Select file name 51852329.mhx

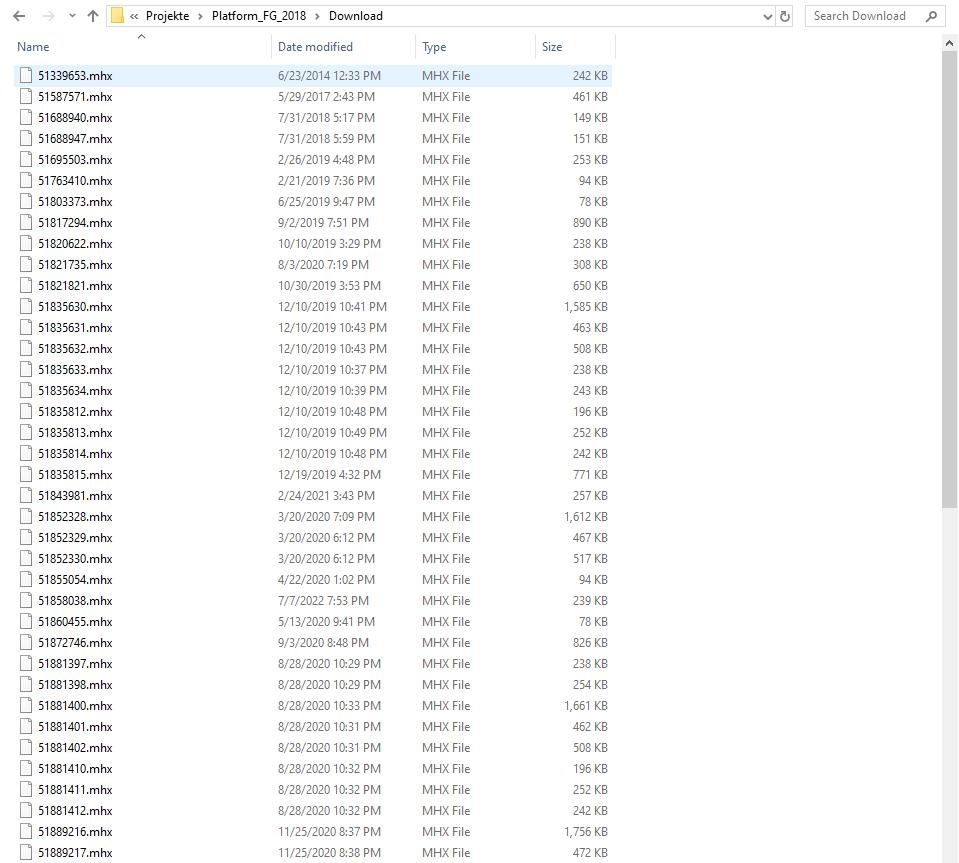75,538
